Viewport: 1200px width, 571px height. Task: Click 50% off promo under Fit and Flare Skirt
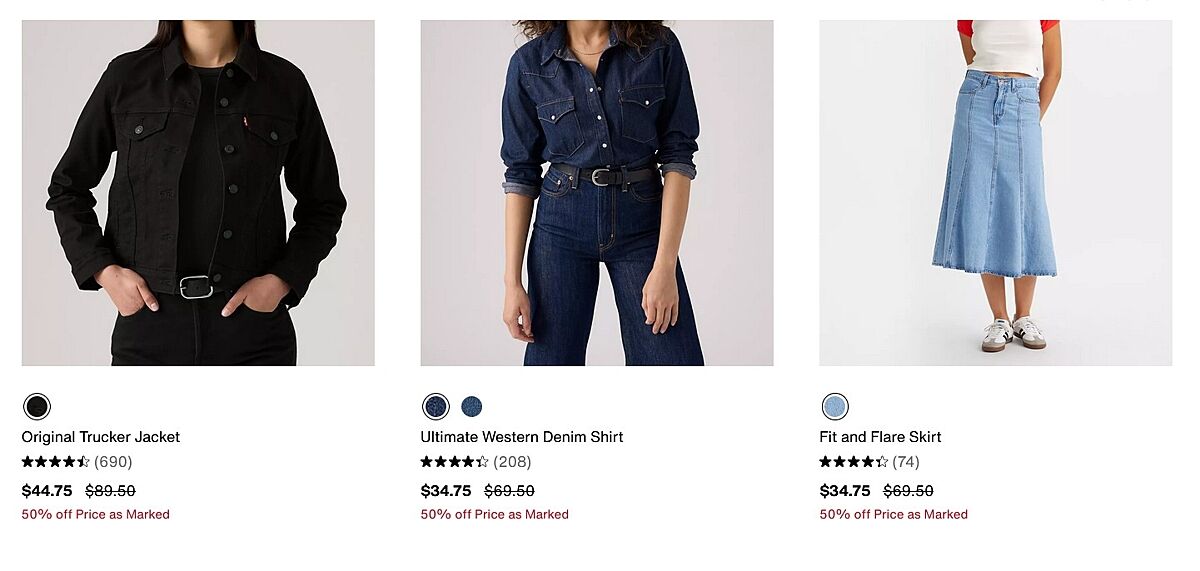[894, 515]
